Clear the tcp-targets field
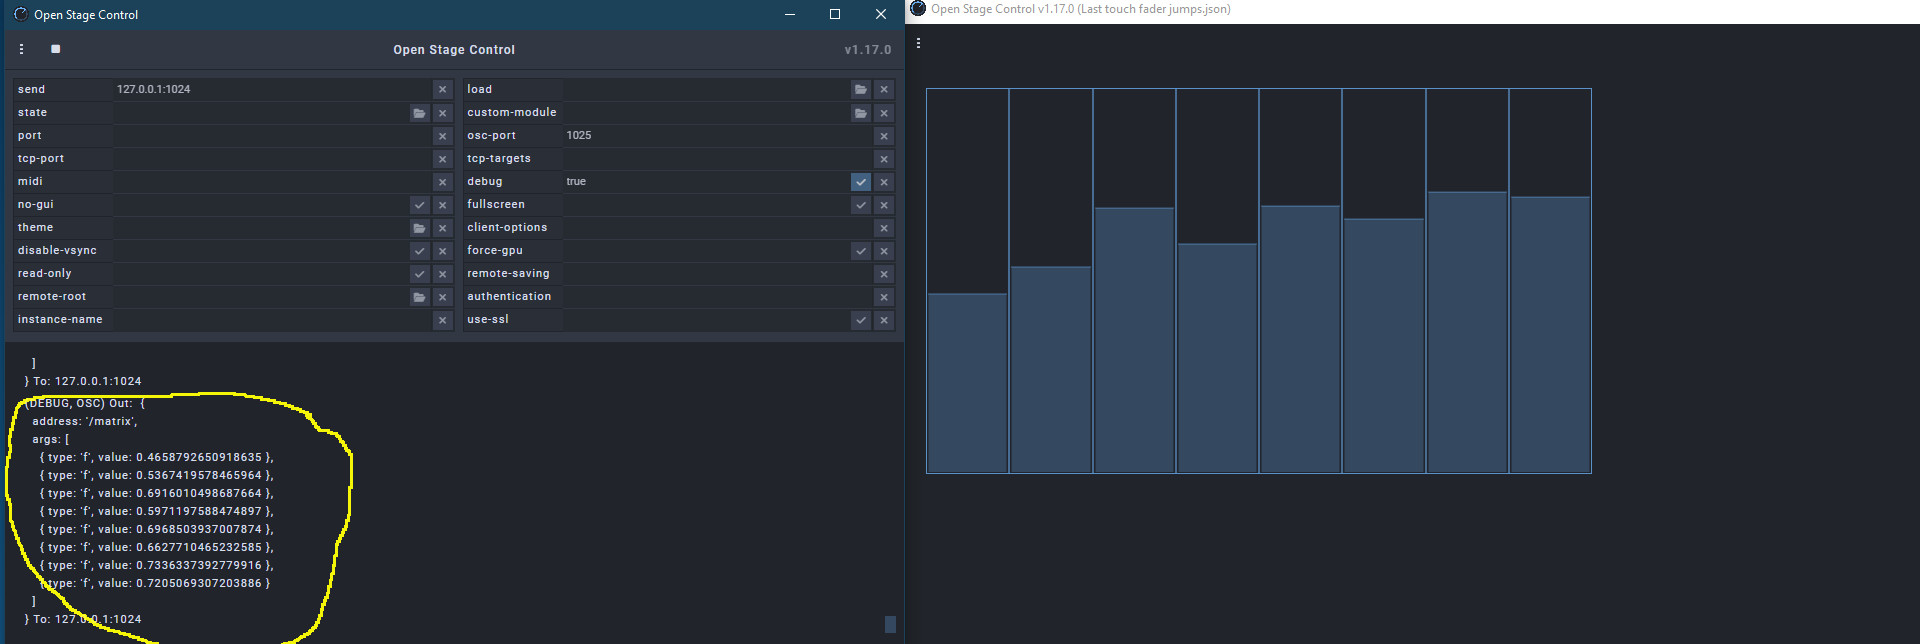 pyautogui.click(x=884, y=159)
